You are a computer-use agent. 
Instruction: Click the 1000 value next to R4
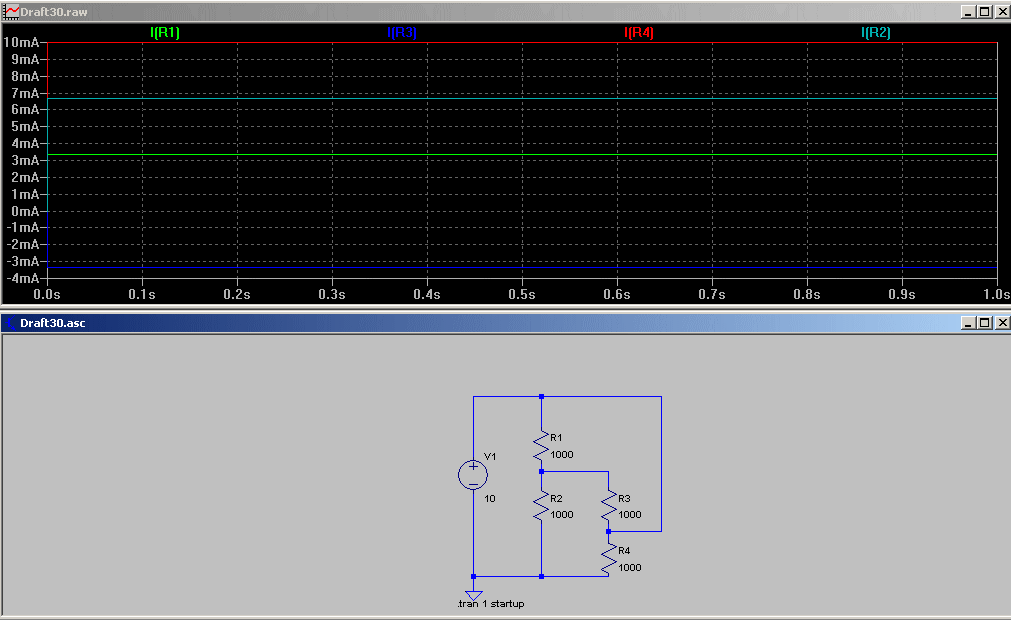click(630, 567)
